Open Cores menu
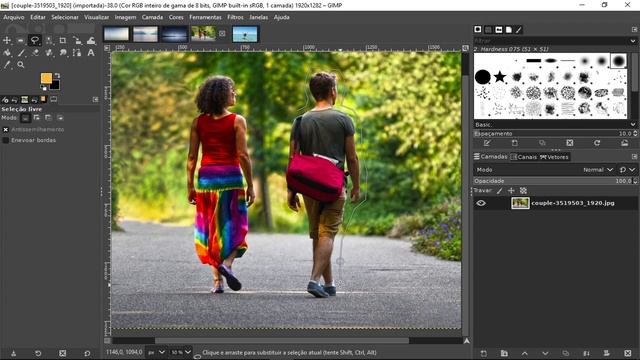Viewport: 640px width, 360px height. [x=176, y=17]
